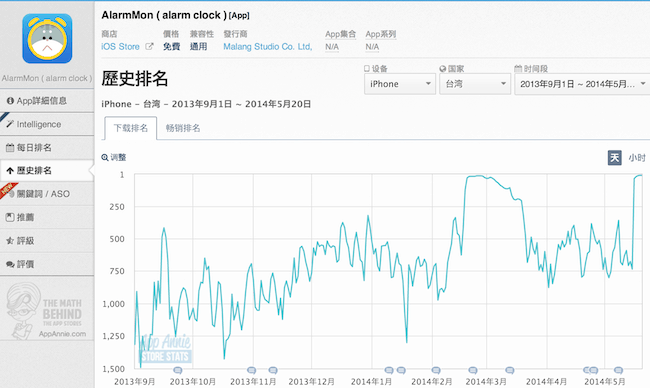Click the speech bubble icon for 評價
The height and width of the screenshot is (388, 650).
pyautogui.click(x=10, y=264)
